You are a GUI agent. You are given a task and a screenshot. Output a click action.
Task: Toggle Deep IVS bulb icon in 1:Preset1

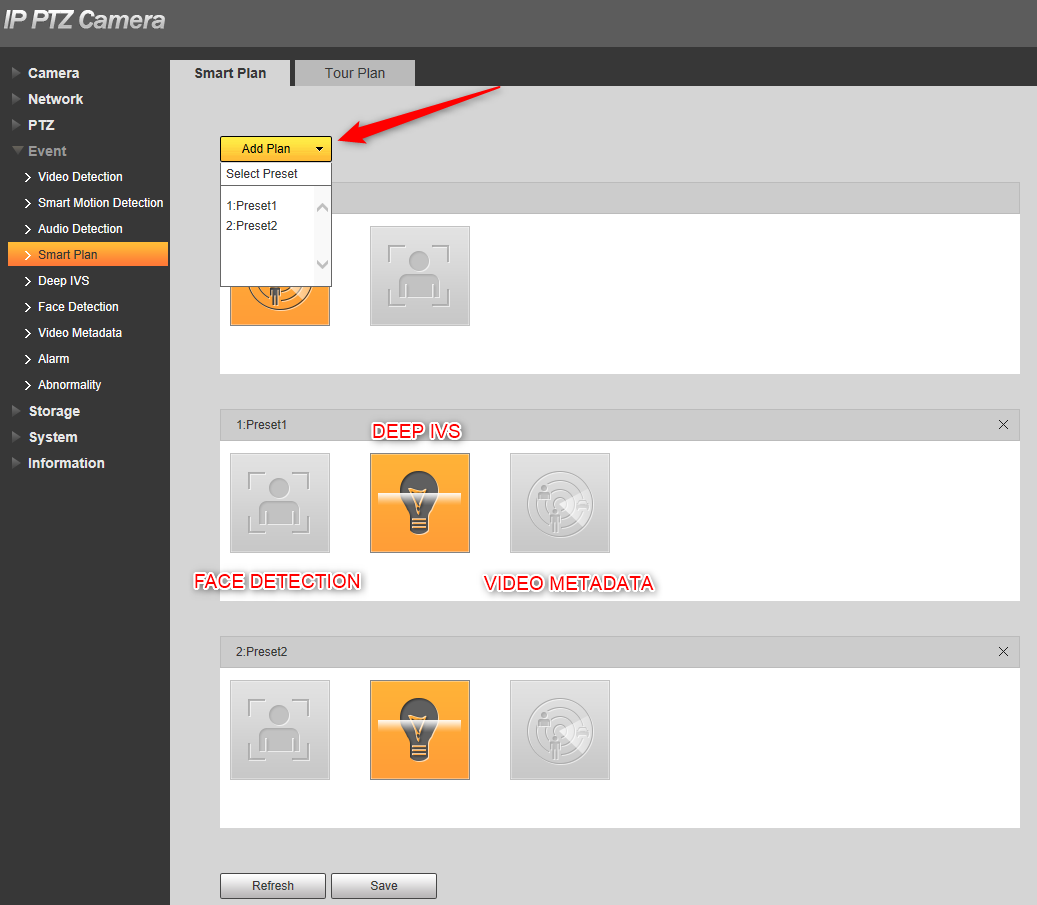pos(419,503)
